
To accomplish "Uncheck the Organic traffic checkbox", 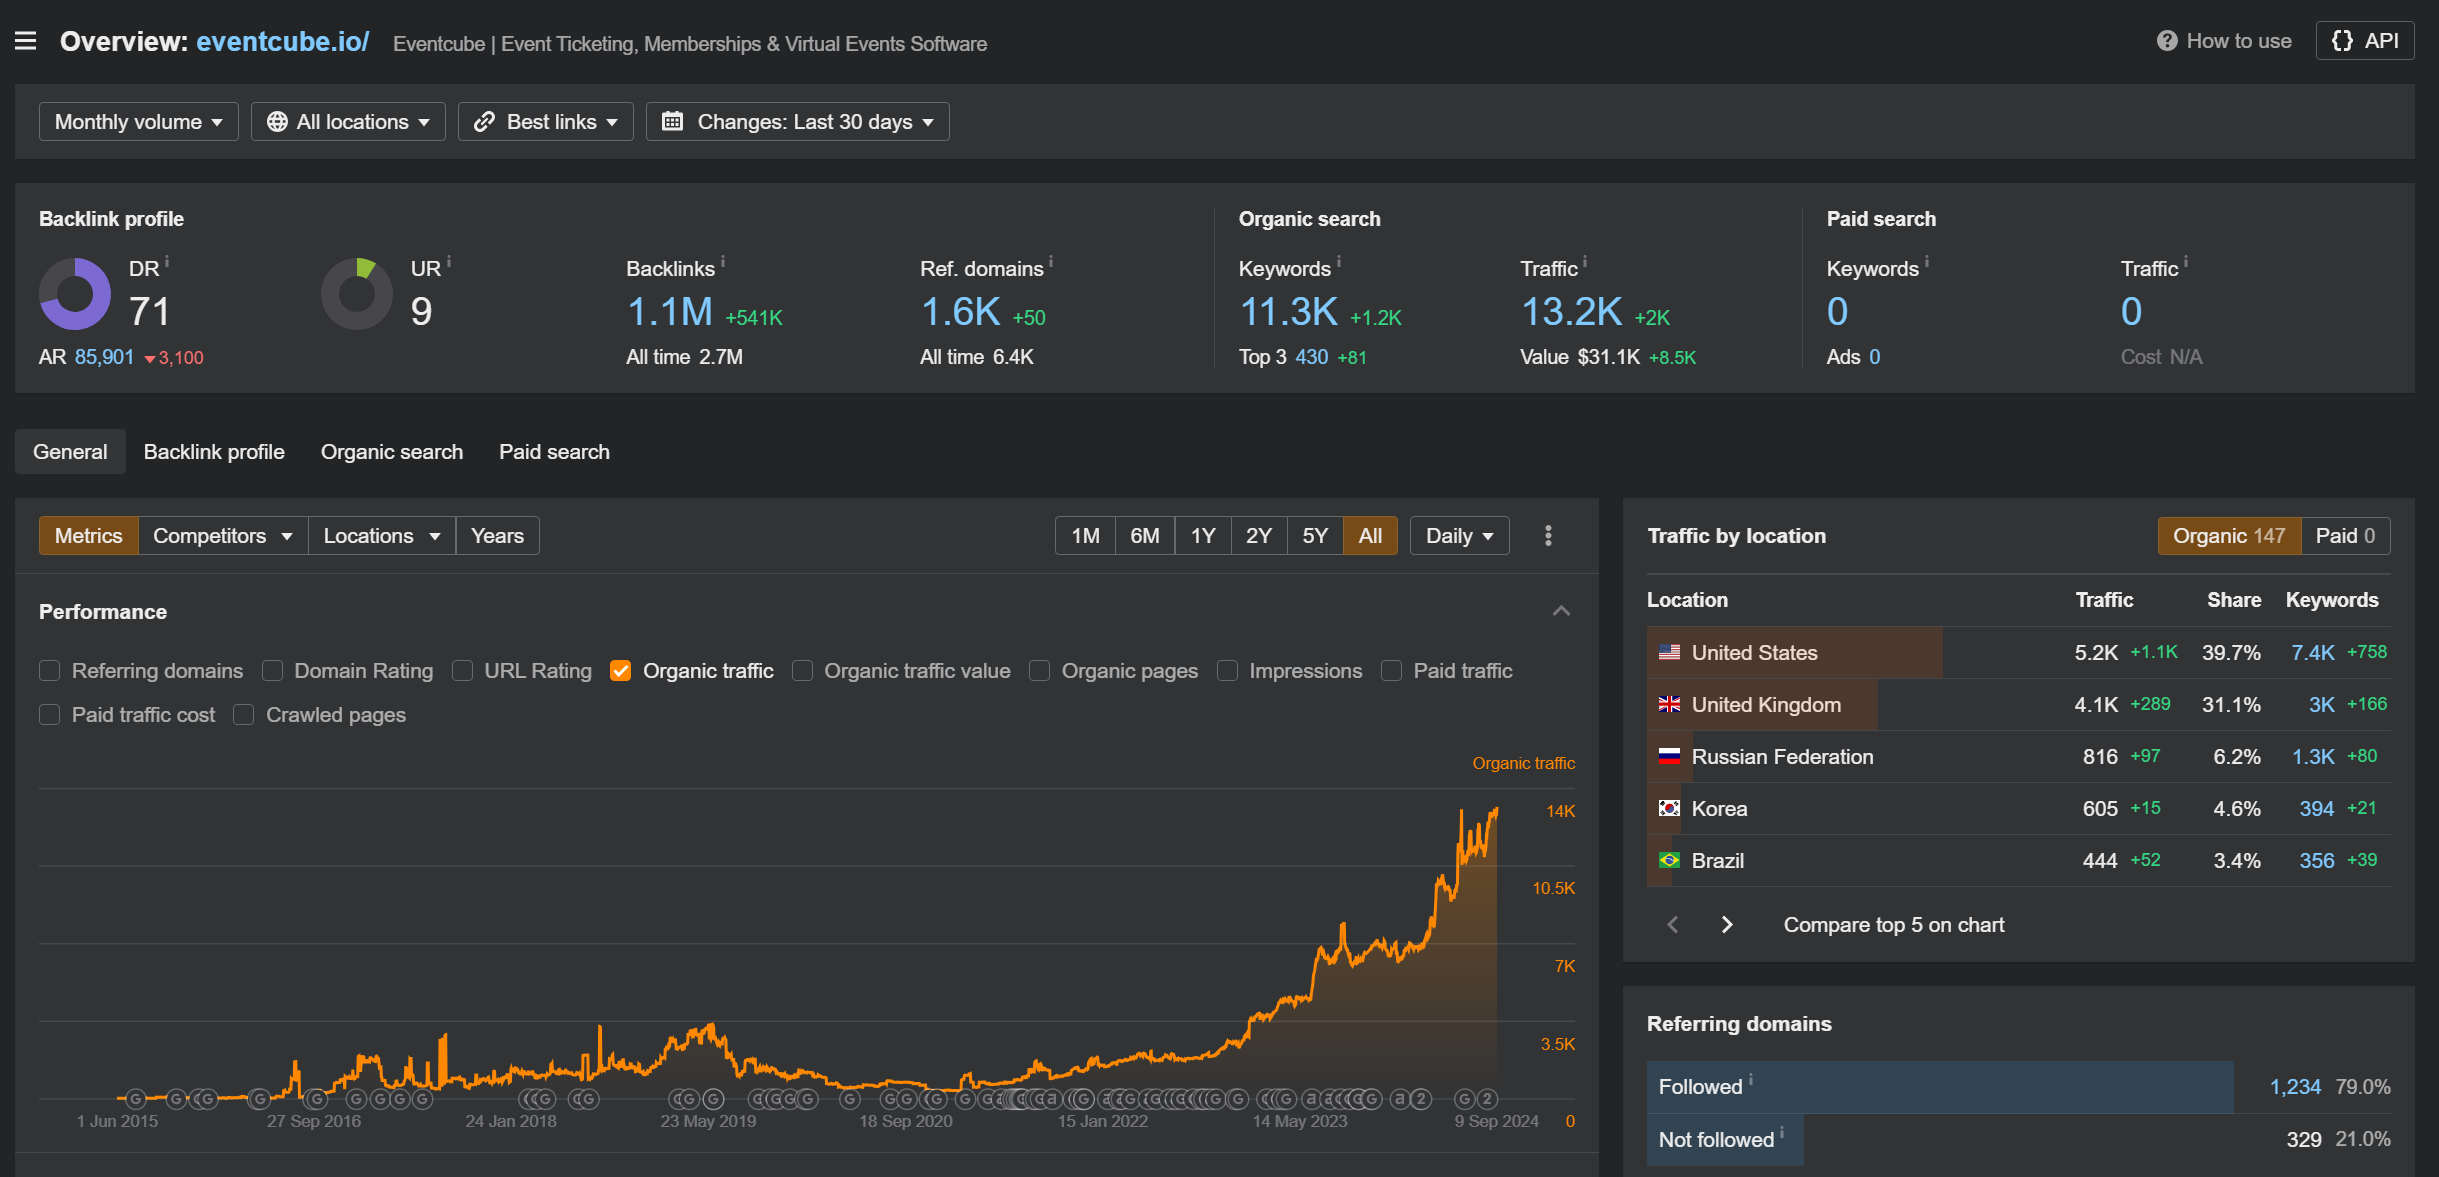I will [621, 670].
